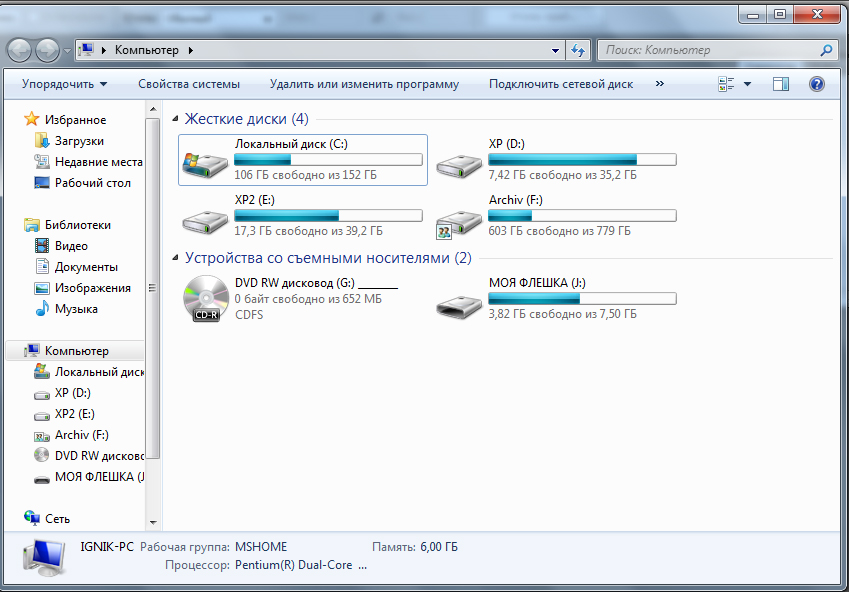Viewport: 849px width, 592px height.
Task: Open the Упорядочить menu
Action: coord(64,84)
